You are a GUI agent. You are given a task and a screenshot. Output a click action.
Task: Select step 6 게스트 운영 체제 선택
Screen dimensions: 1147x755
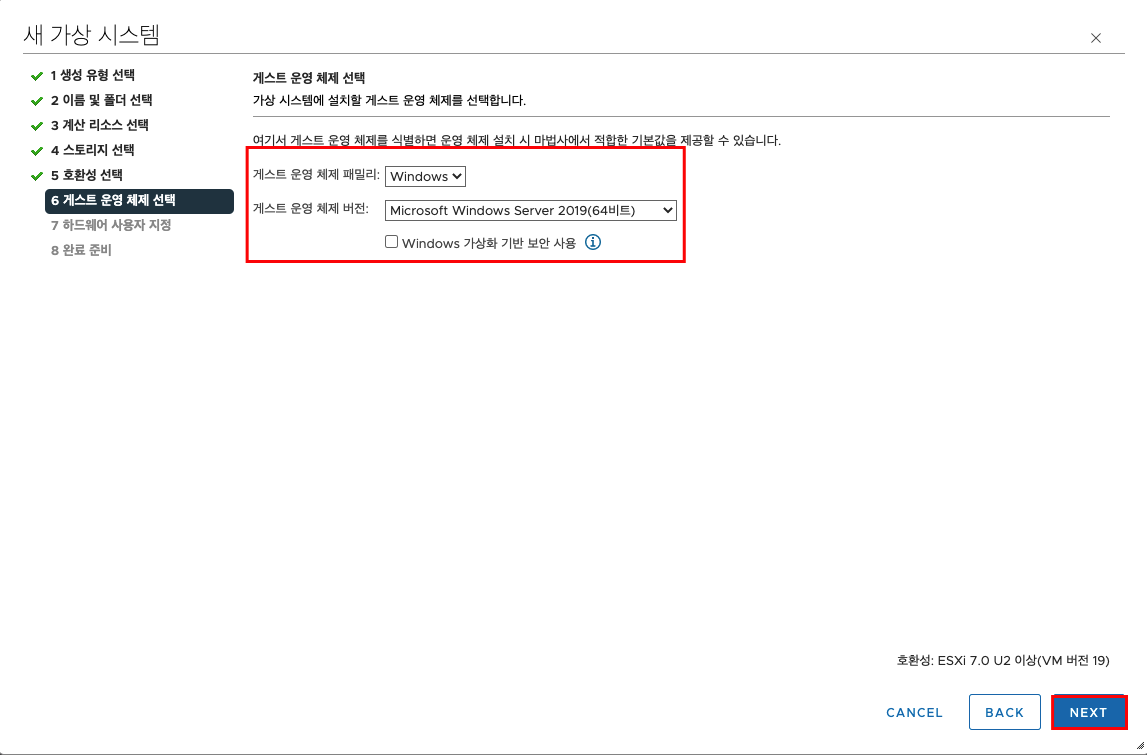coord(139,200)
